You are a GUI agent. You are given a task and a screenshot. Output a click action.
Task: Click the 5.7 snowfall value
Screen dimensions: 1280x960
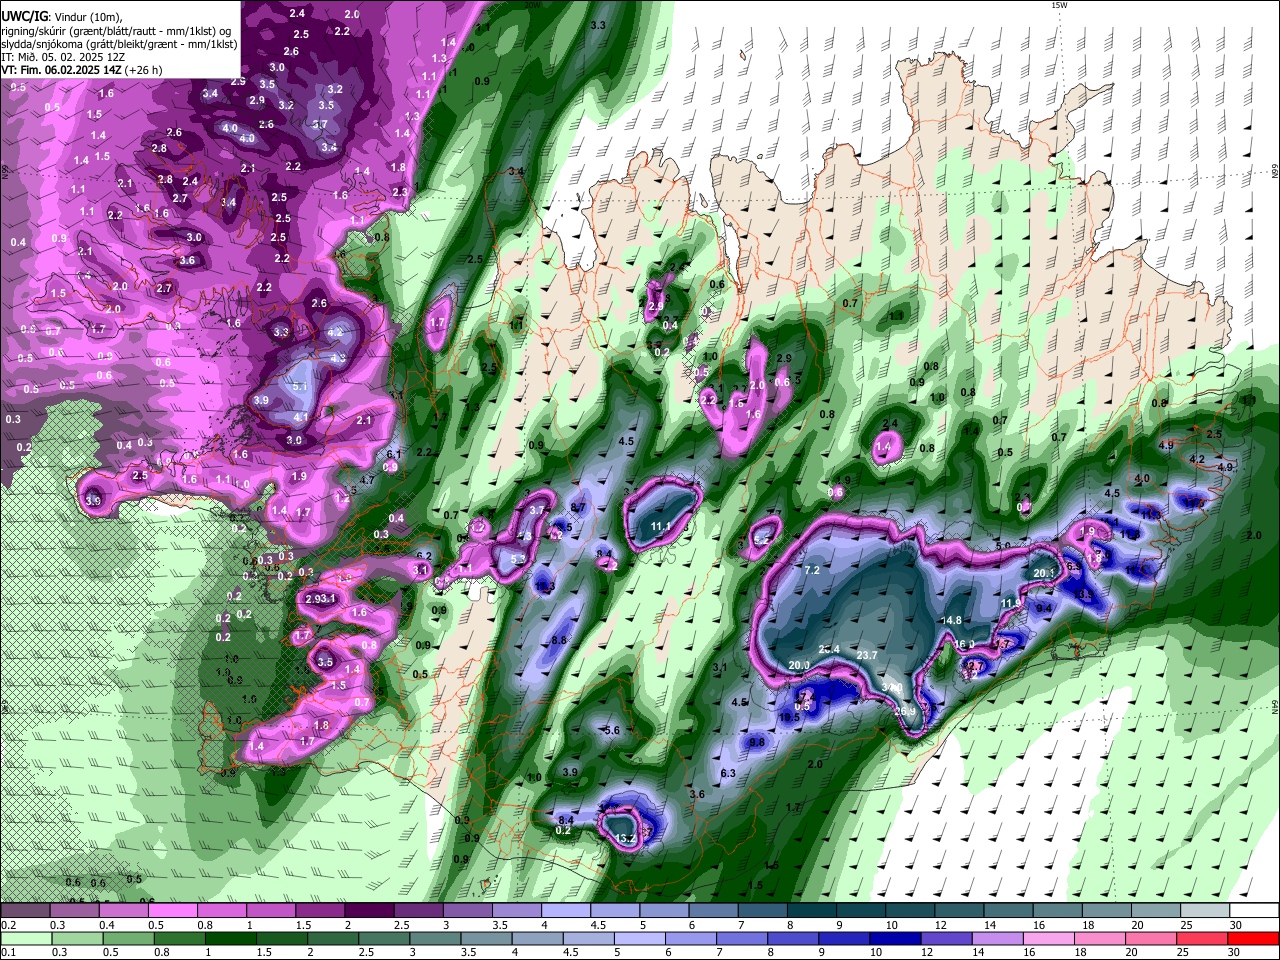tap(320, 125)
